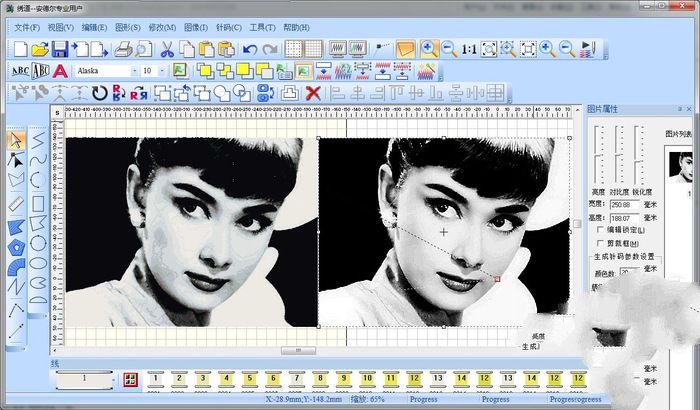700x410 pixels.
Task: Close the 图片属性 panel
Action: pos(689,109)
